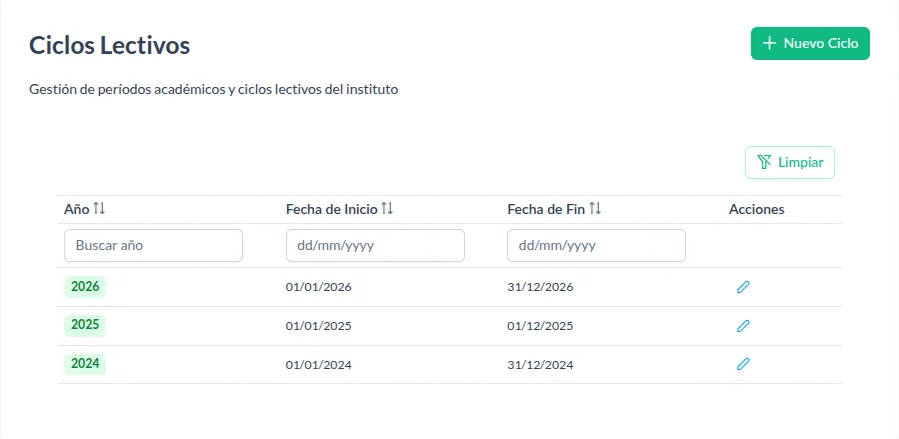This screenshot has width=899, height=439.
Task: Click the Fecha de Inicio column header
Action: point(332,209)
